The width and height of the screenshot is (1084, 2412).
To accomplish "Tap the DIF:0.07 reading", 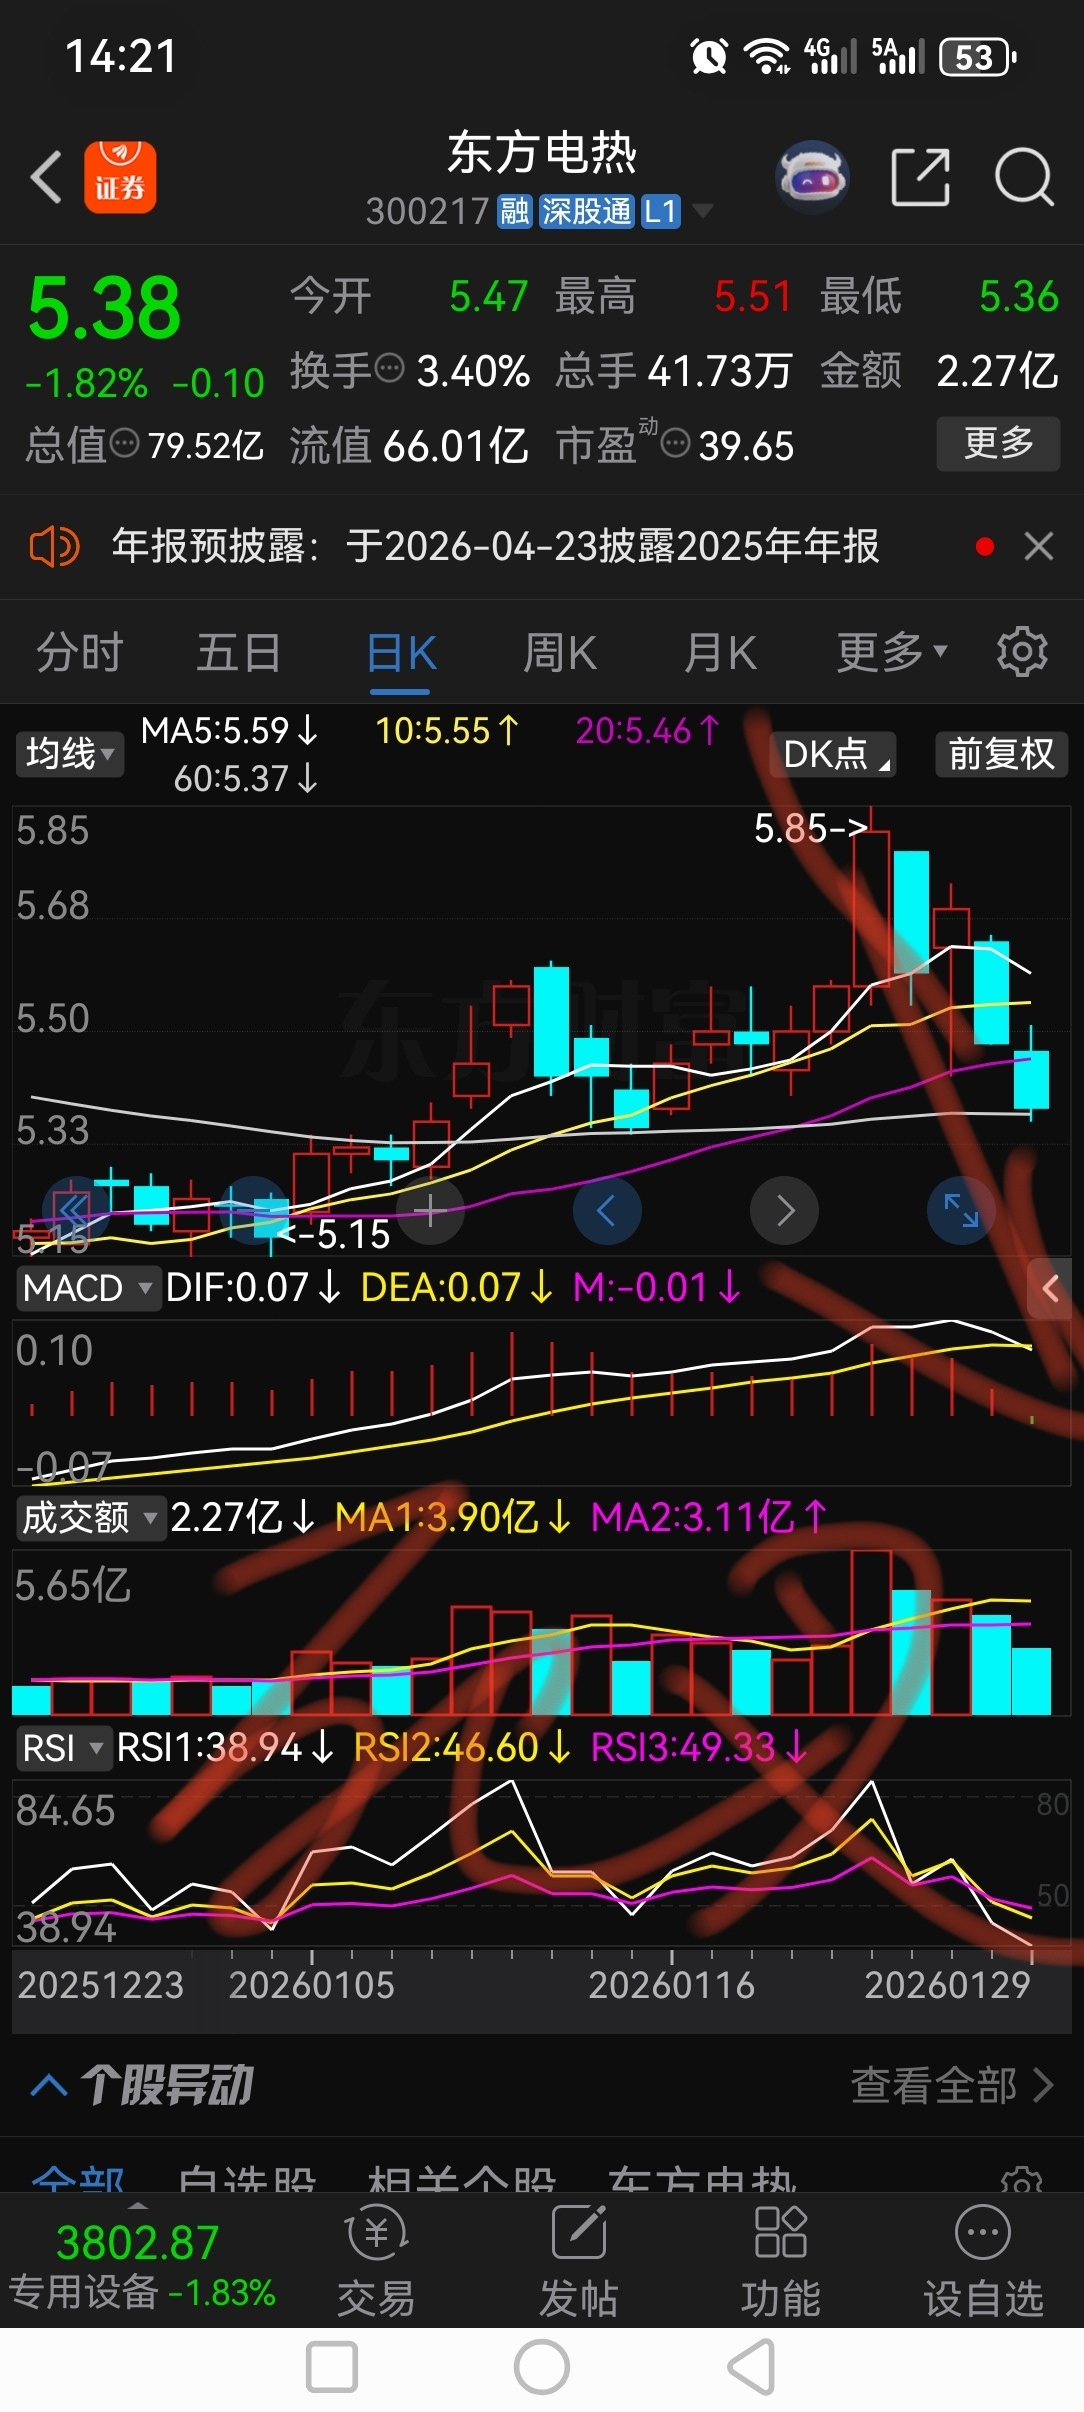I will point(253,1288).
